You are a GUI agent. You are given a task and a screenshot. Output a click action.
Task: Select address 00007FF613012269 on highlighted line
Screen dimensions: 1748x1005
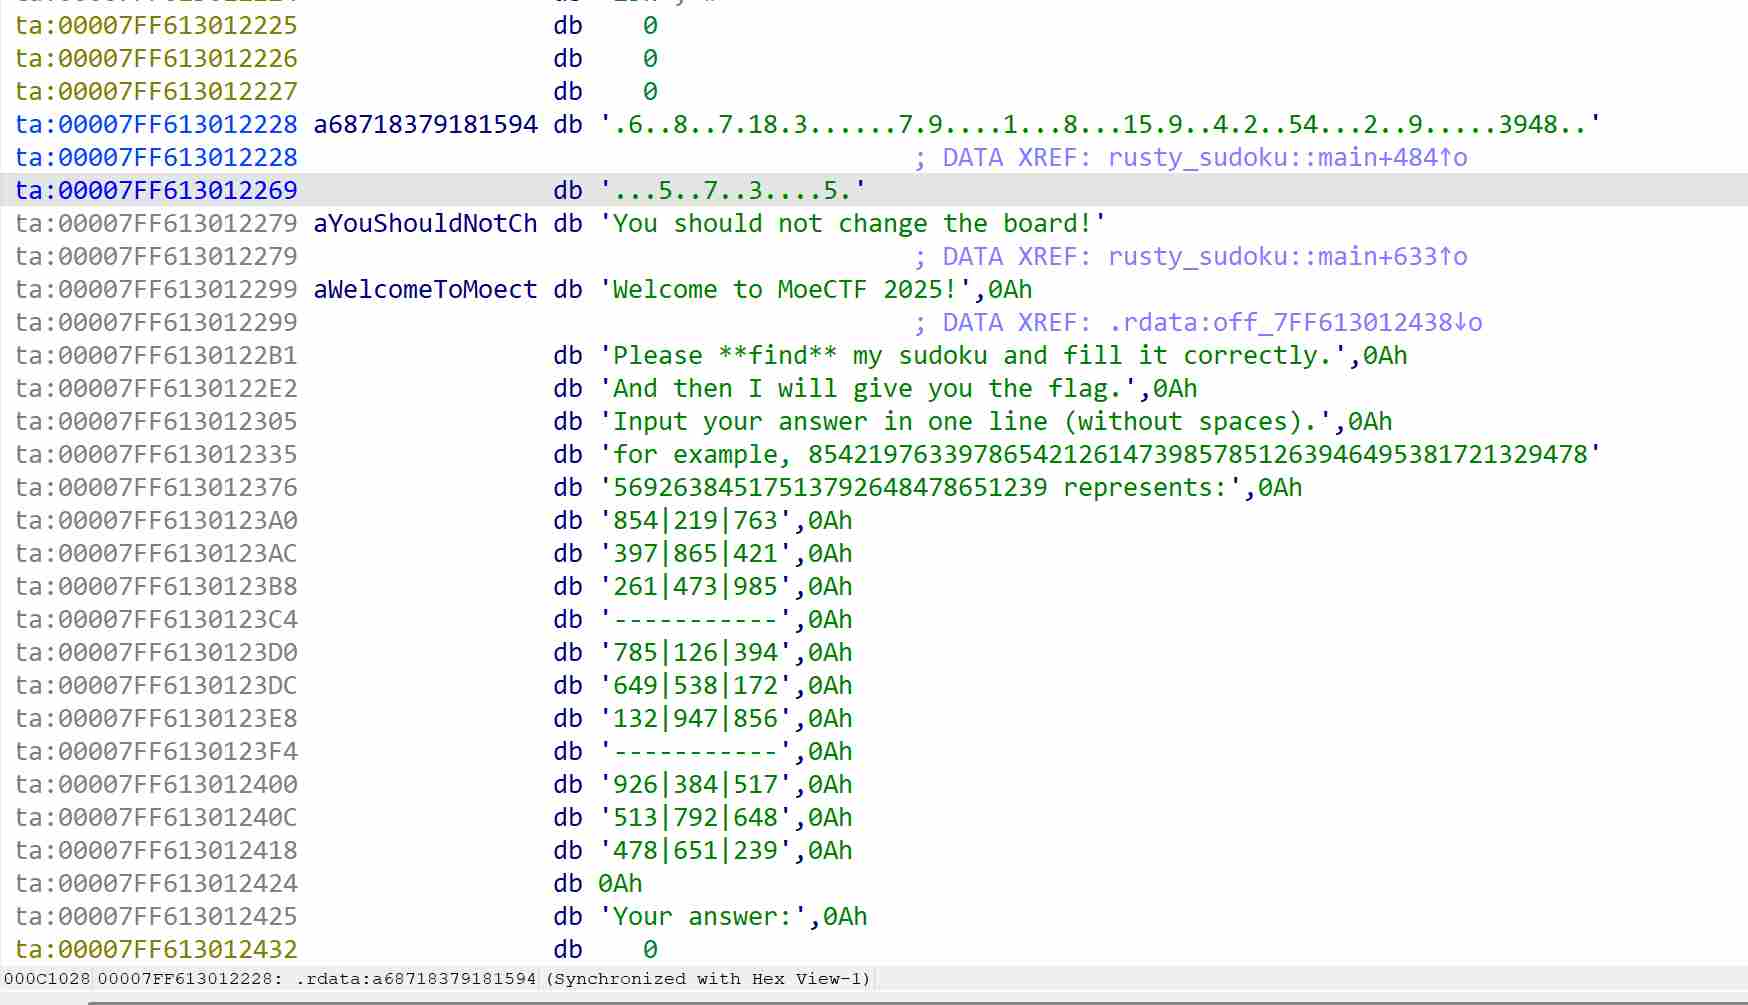[177, 191]
